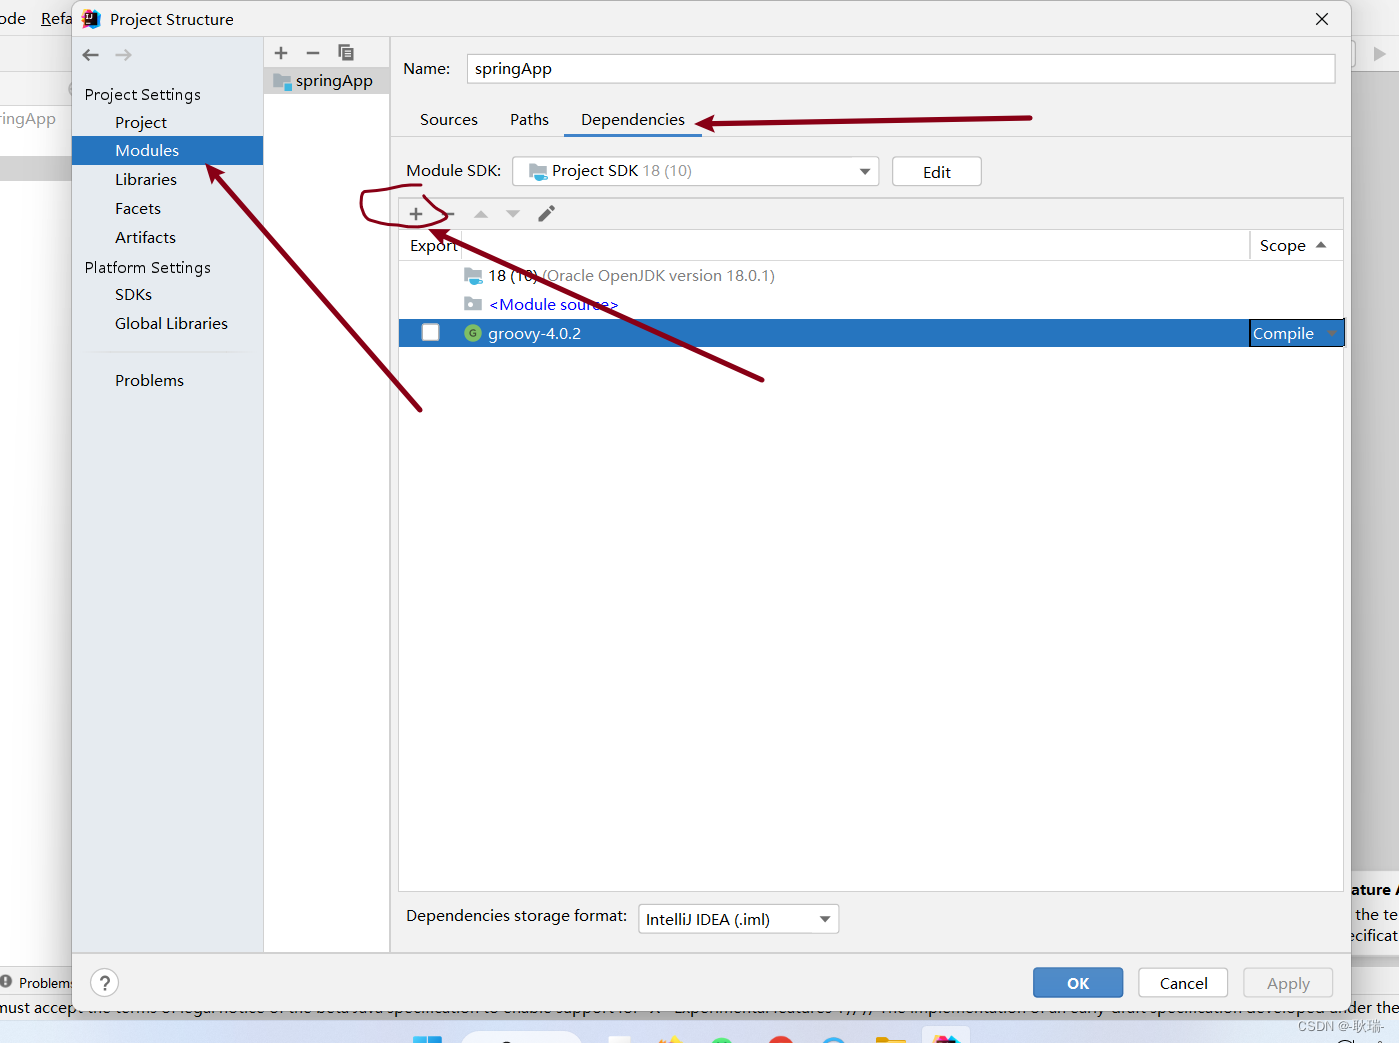The image size is (1399, 1043).
Task: Click the groovy library icon
Action: tap(473, 333)
